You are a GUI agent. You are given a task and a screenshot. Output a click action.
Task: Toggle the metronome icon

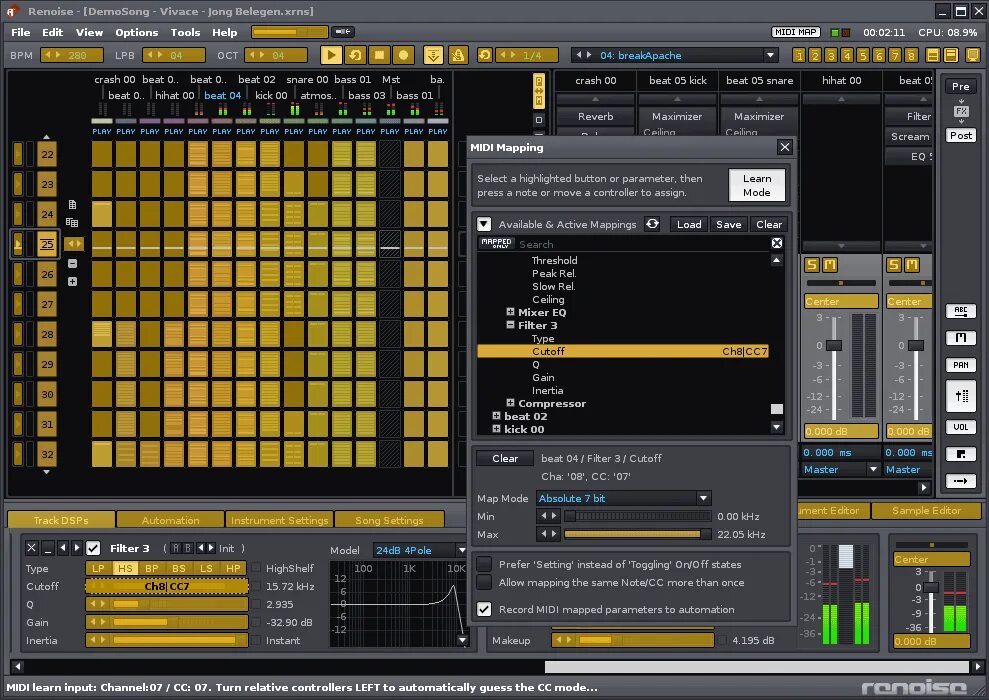click(458, 55)
